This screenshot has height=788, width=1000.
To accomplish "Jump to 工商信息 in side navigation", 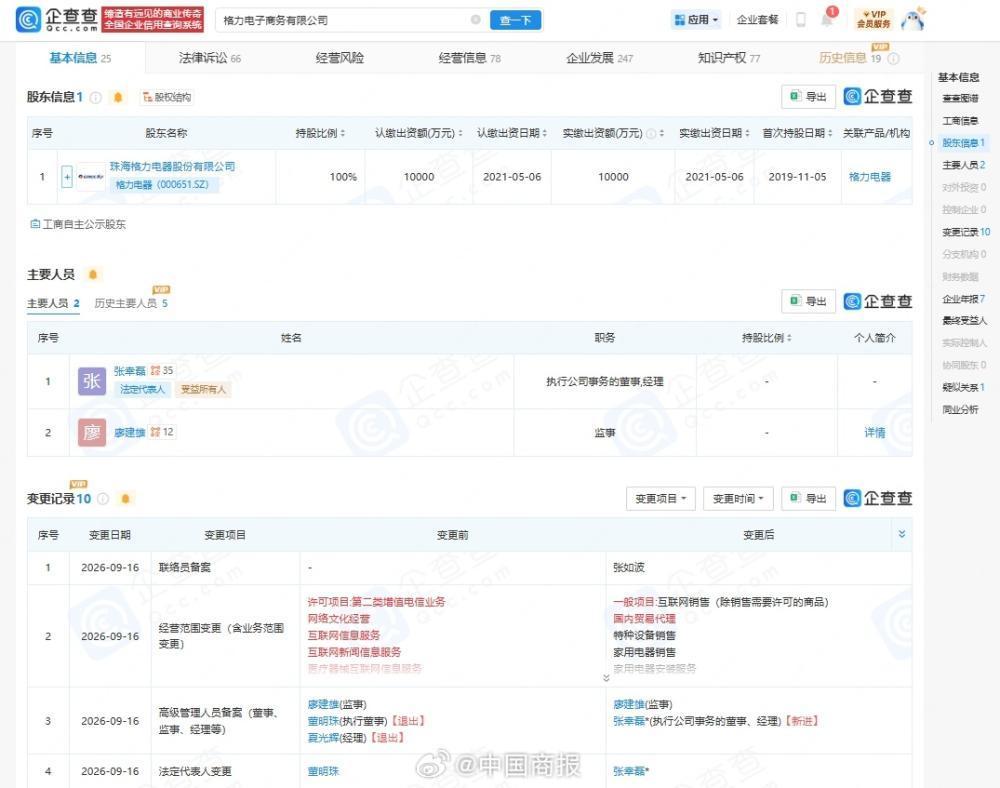I will pos(960,120).
